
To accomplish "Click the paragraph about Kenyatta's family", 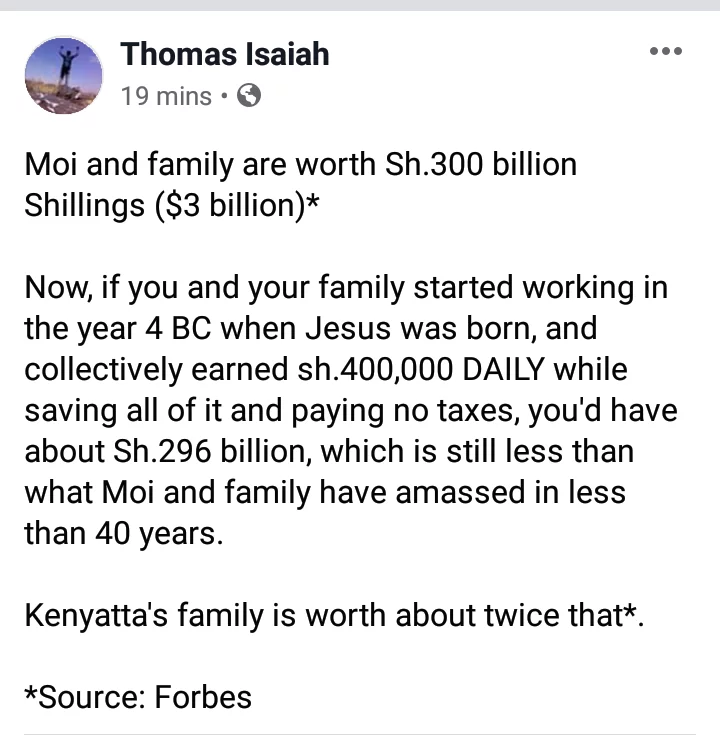I will coord(334,615).
